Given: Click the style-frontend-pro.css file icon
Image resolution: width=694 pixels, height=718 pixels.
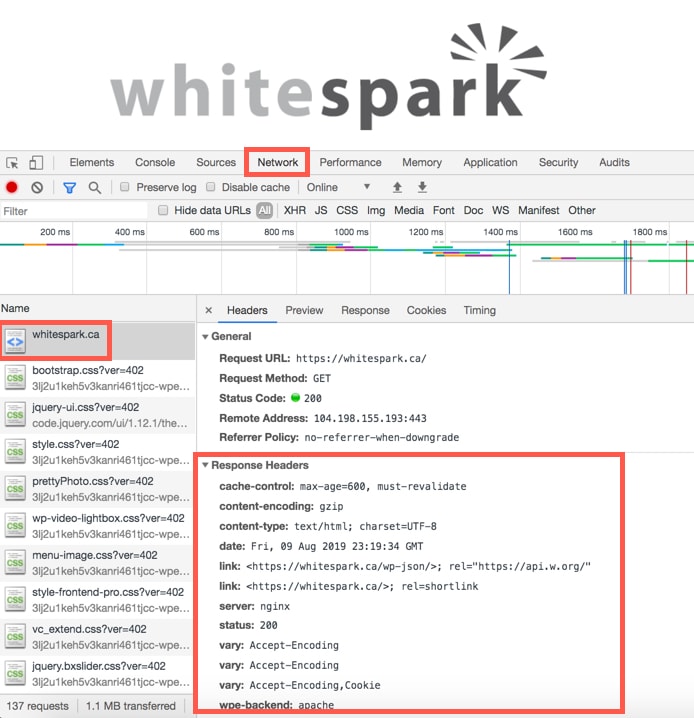Looking at the screenshot, I should point(15,600).
